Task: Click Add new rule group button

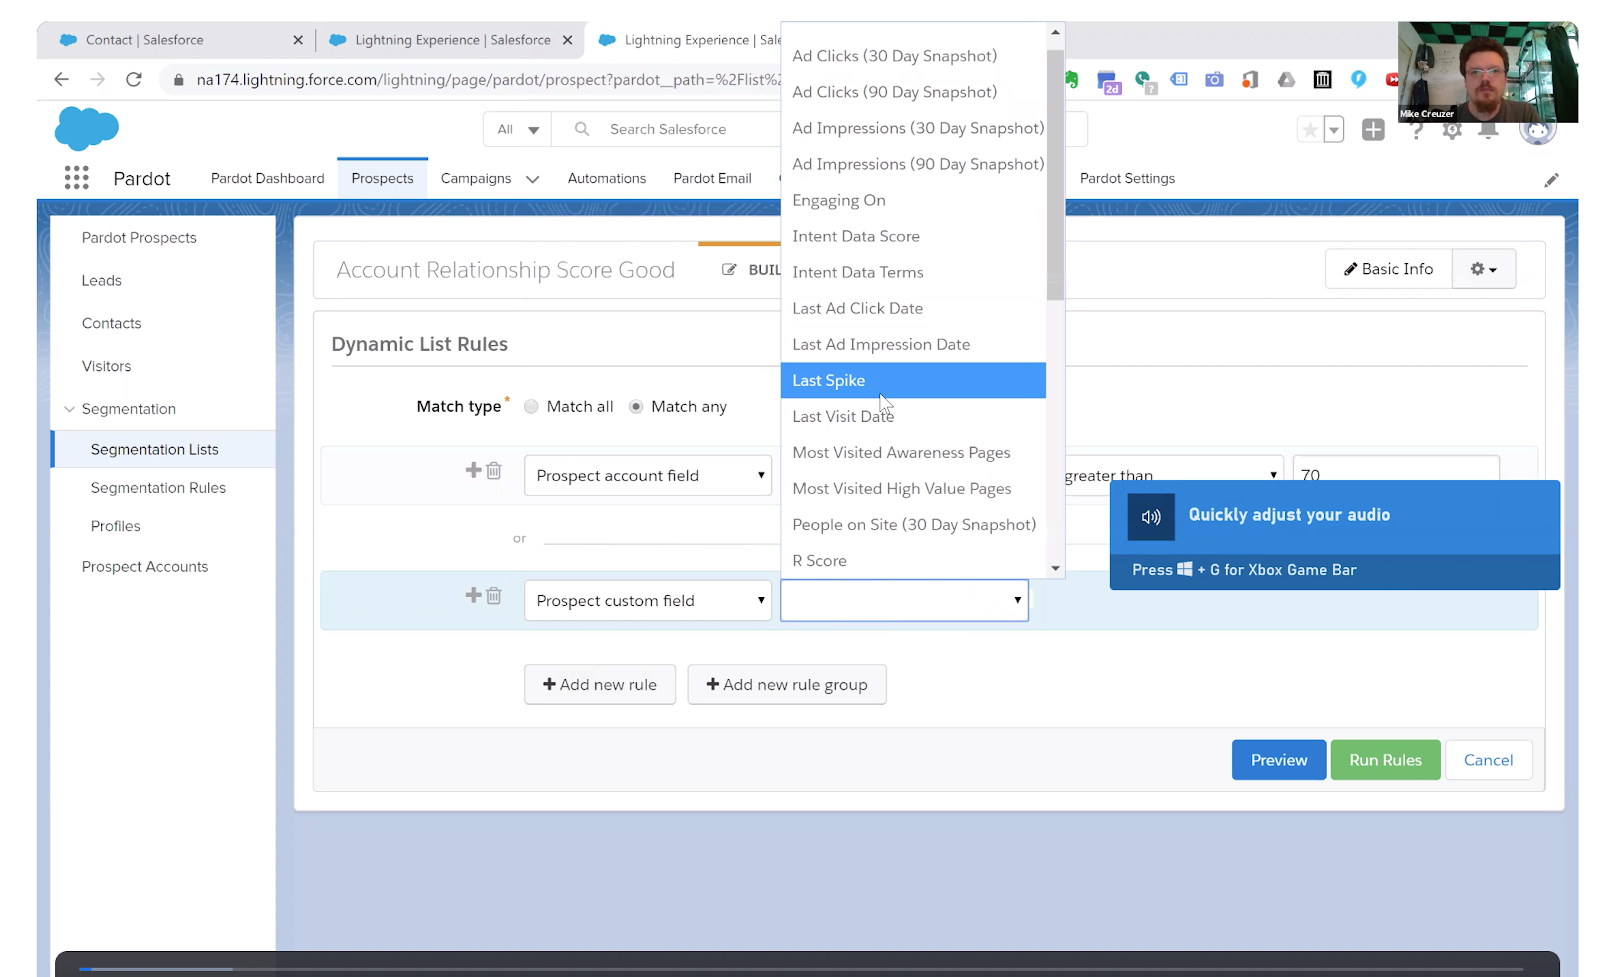Action: [x=787, y=684]
